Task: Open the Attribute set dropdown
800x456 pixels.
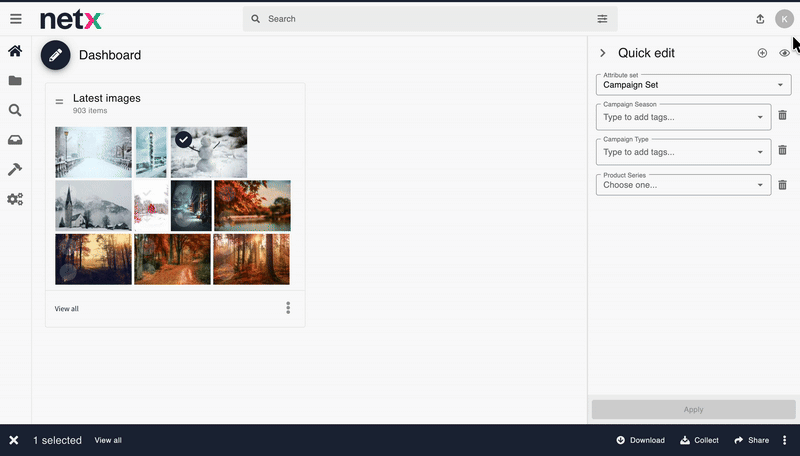Action: [x=694, y=85]
